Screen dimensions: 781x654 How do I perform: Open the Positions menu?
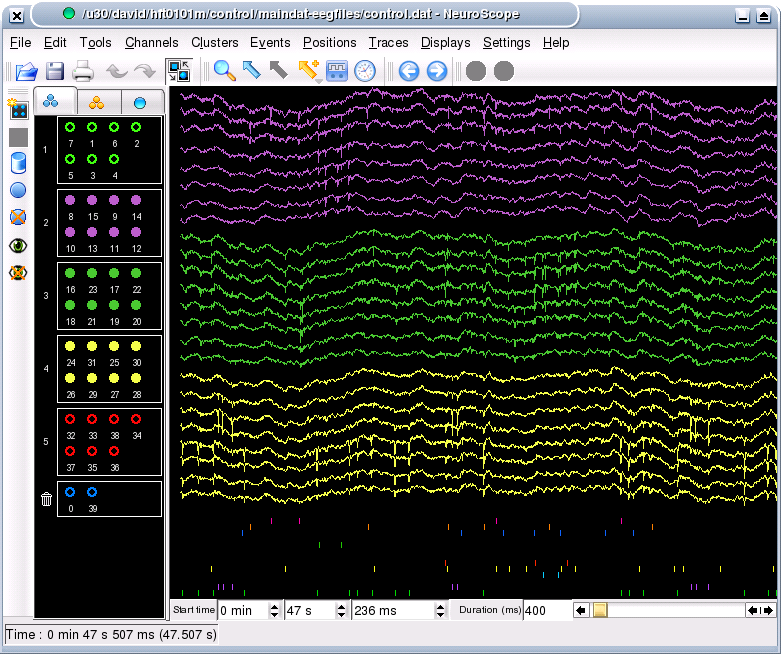click(x=329, y=43)
